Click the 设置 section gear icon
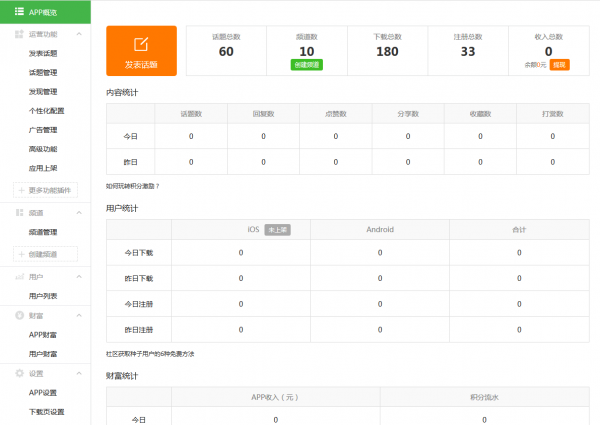This screenshot has height=425, width=600. pos(19,373)
